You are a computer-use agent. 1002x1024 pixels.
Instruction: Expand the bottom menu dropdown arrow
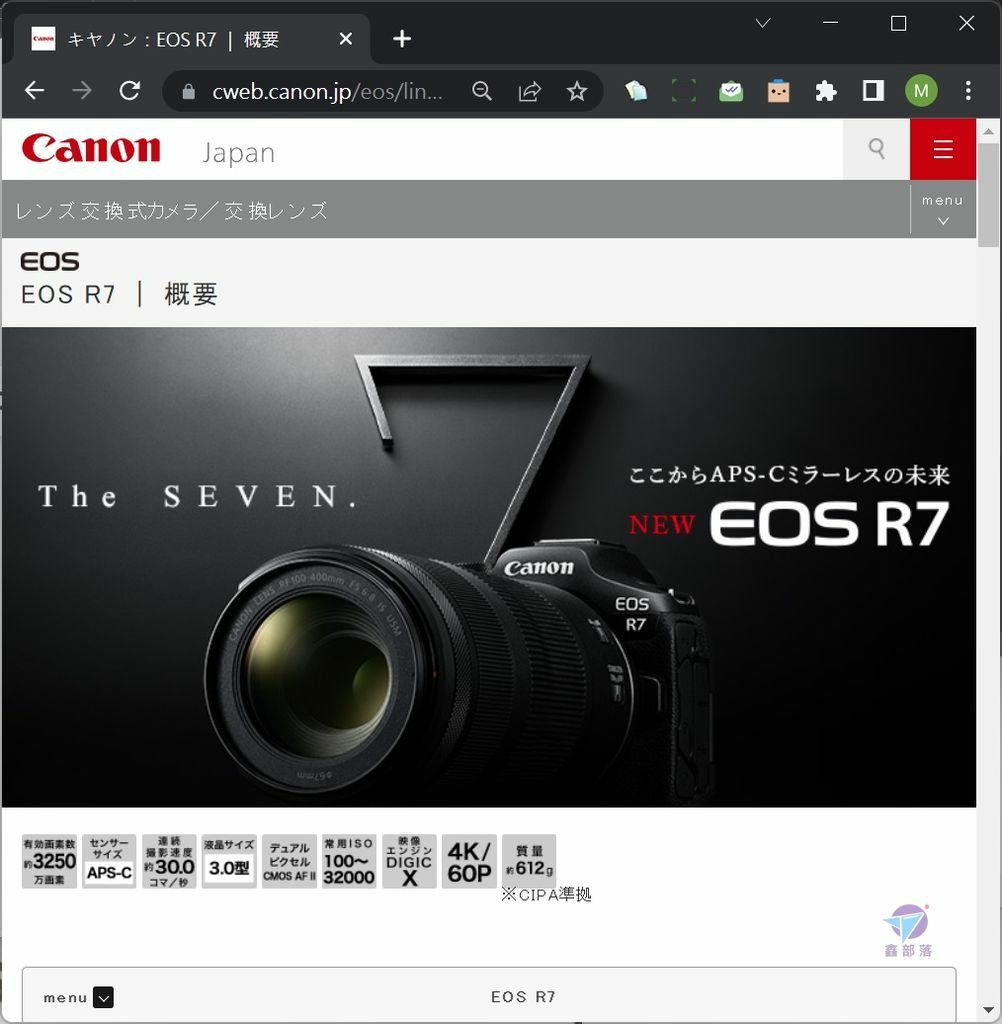tap(103, 997)
